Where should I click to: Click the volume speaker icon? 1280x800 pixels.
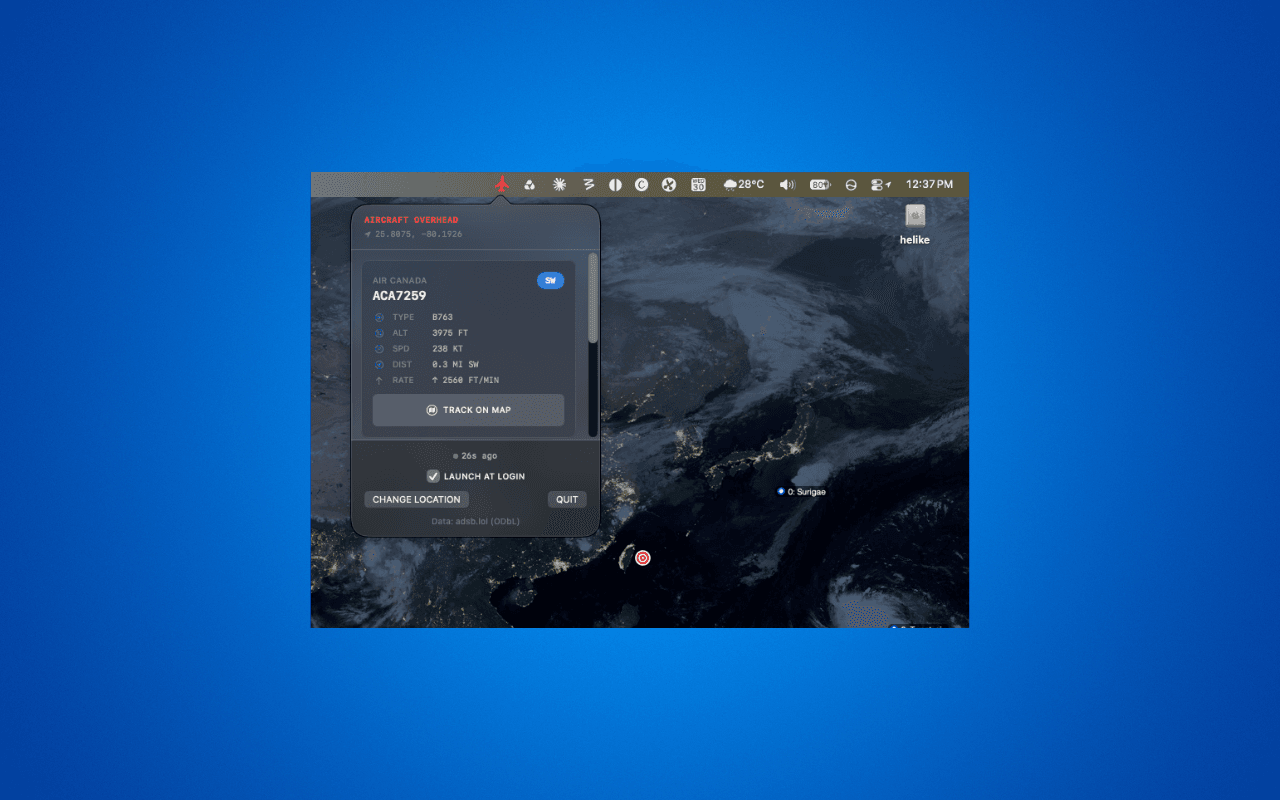click(787, 184)
